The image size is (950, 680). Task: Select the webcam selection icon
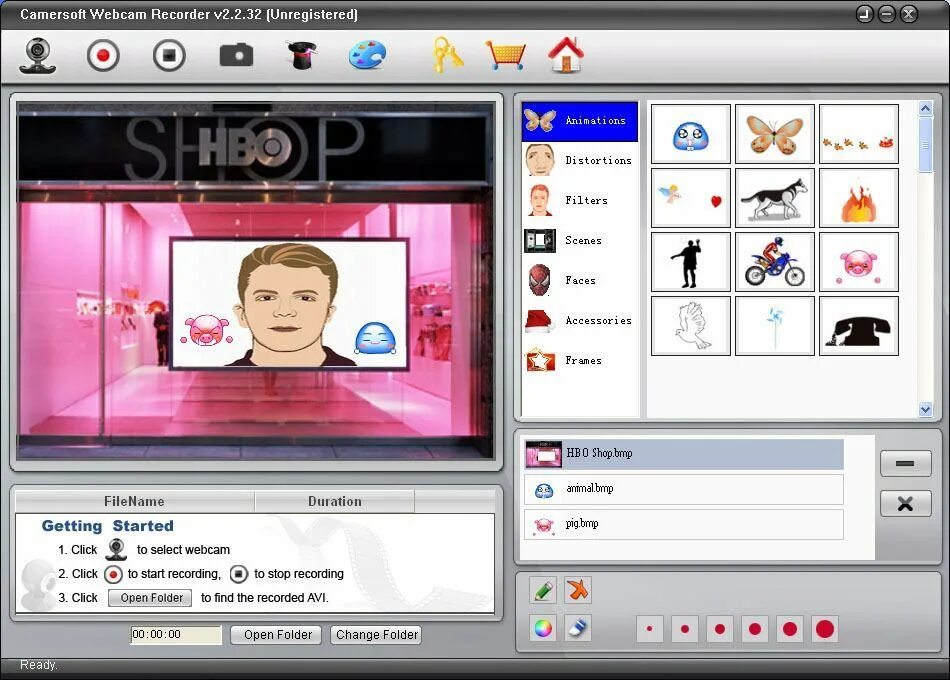pos(38,55)
